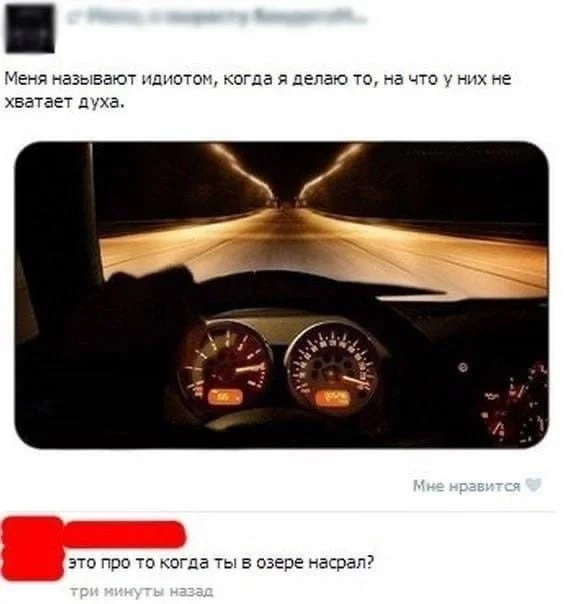Click the heart icon beside Мне нравится
The height and width of the screenshot is (604, 586).
pos(534,485)
